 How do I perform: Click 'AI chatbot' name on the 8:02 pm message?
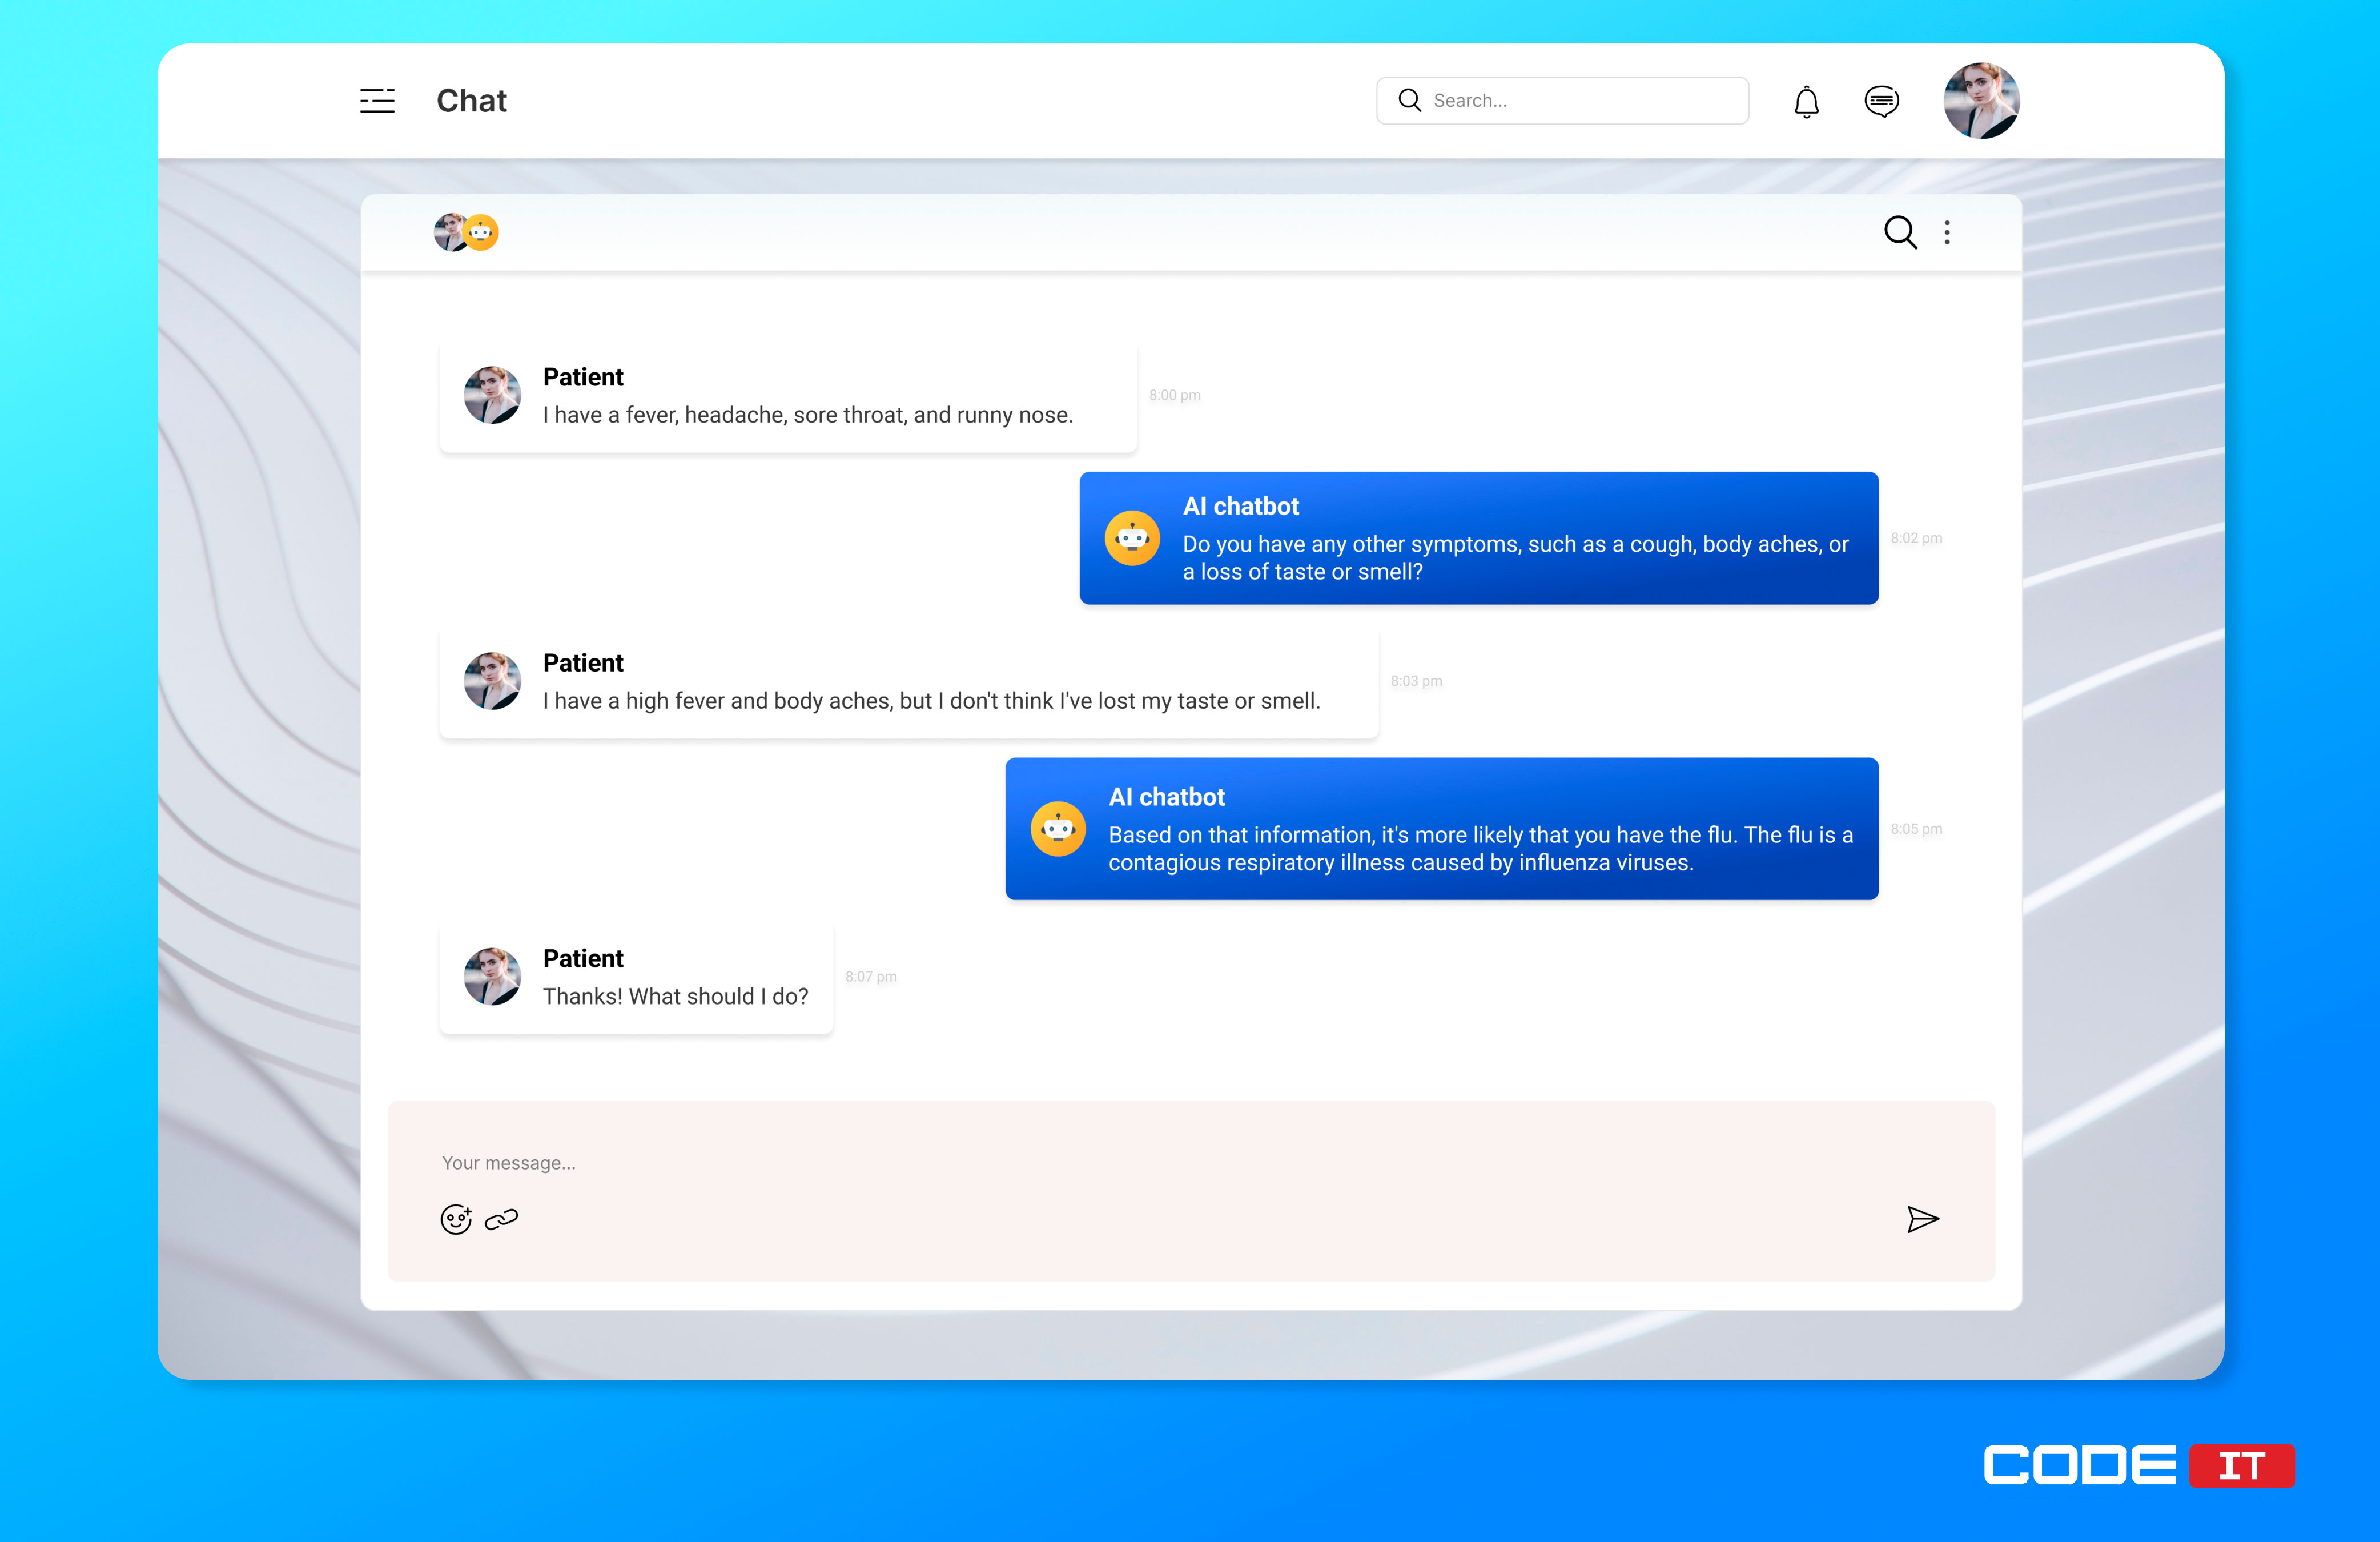coord(1241,507)
